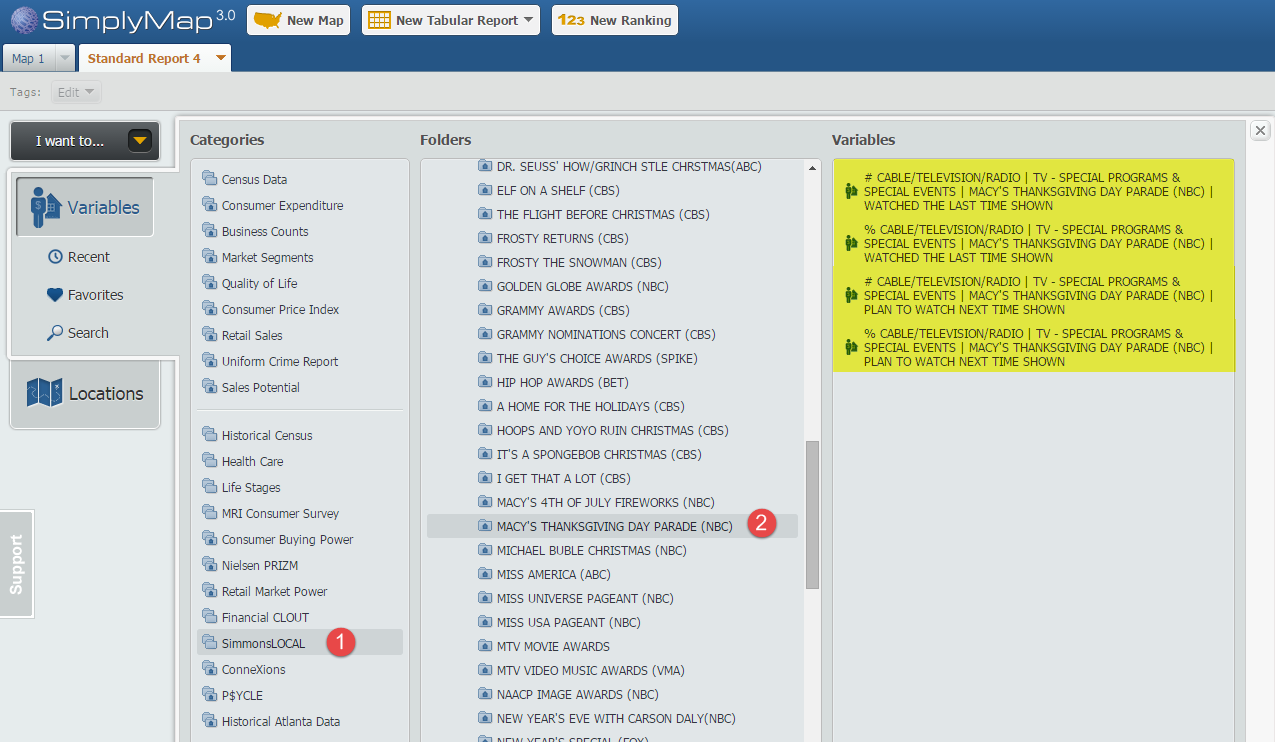The height and width of the screenshot is (742, 1275).
Task: Create a New Map
Action: (299, 20)
